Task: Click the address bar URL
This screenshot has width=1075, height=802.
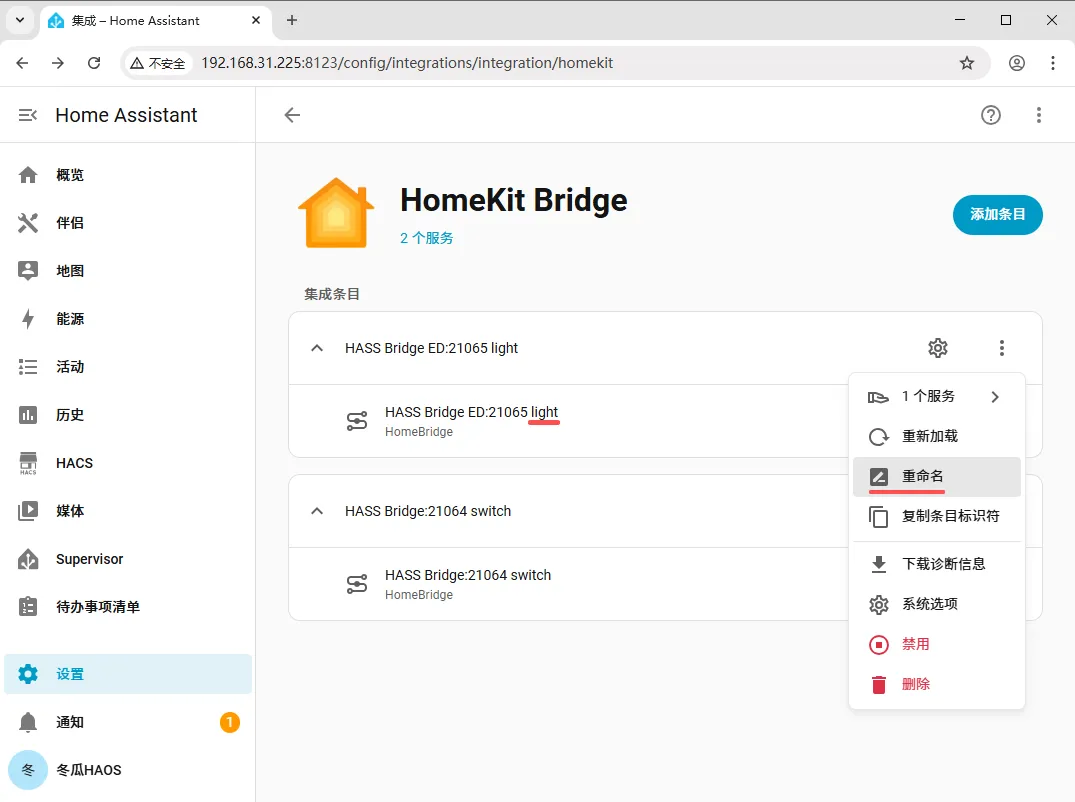Action: [407, 63]
